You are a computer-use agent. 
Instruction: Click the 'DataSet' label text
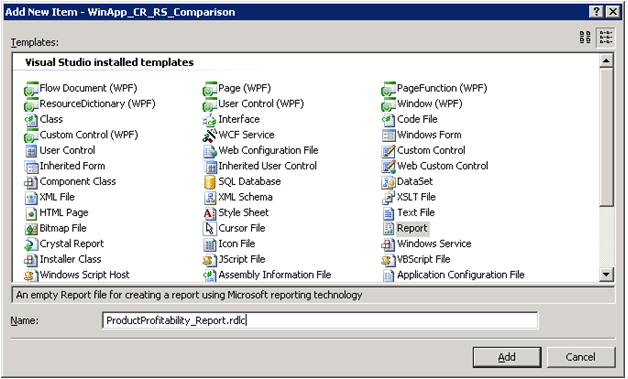click(415, 181)
